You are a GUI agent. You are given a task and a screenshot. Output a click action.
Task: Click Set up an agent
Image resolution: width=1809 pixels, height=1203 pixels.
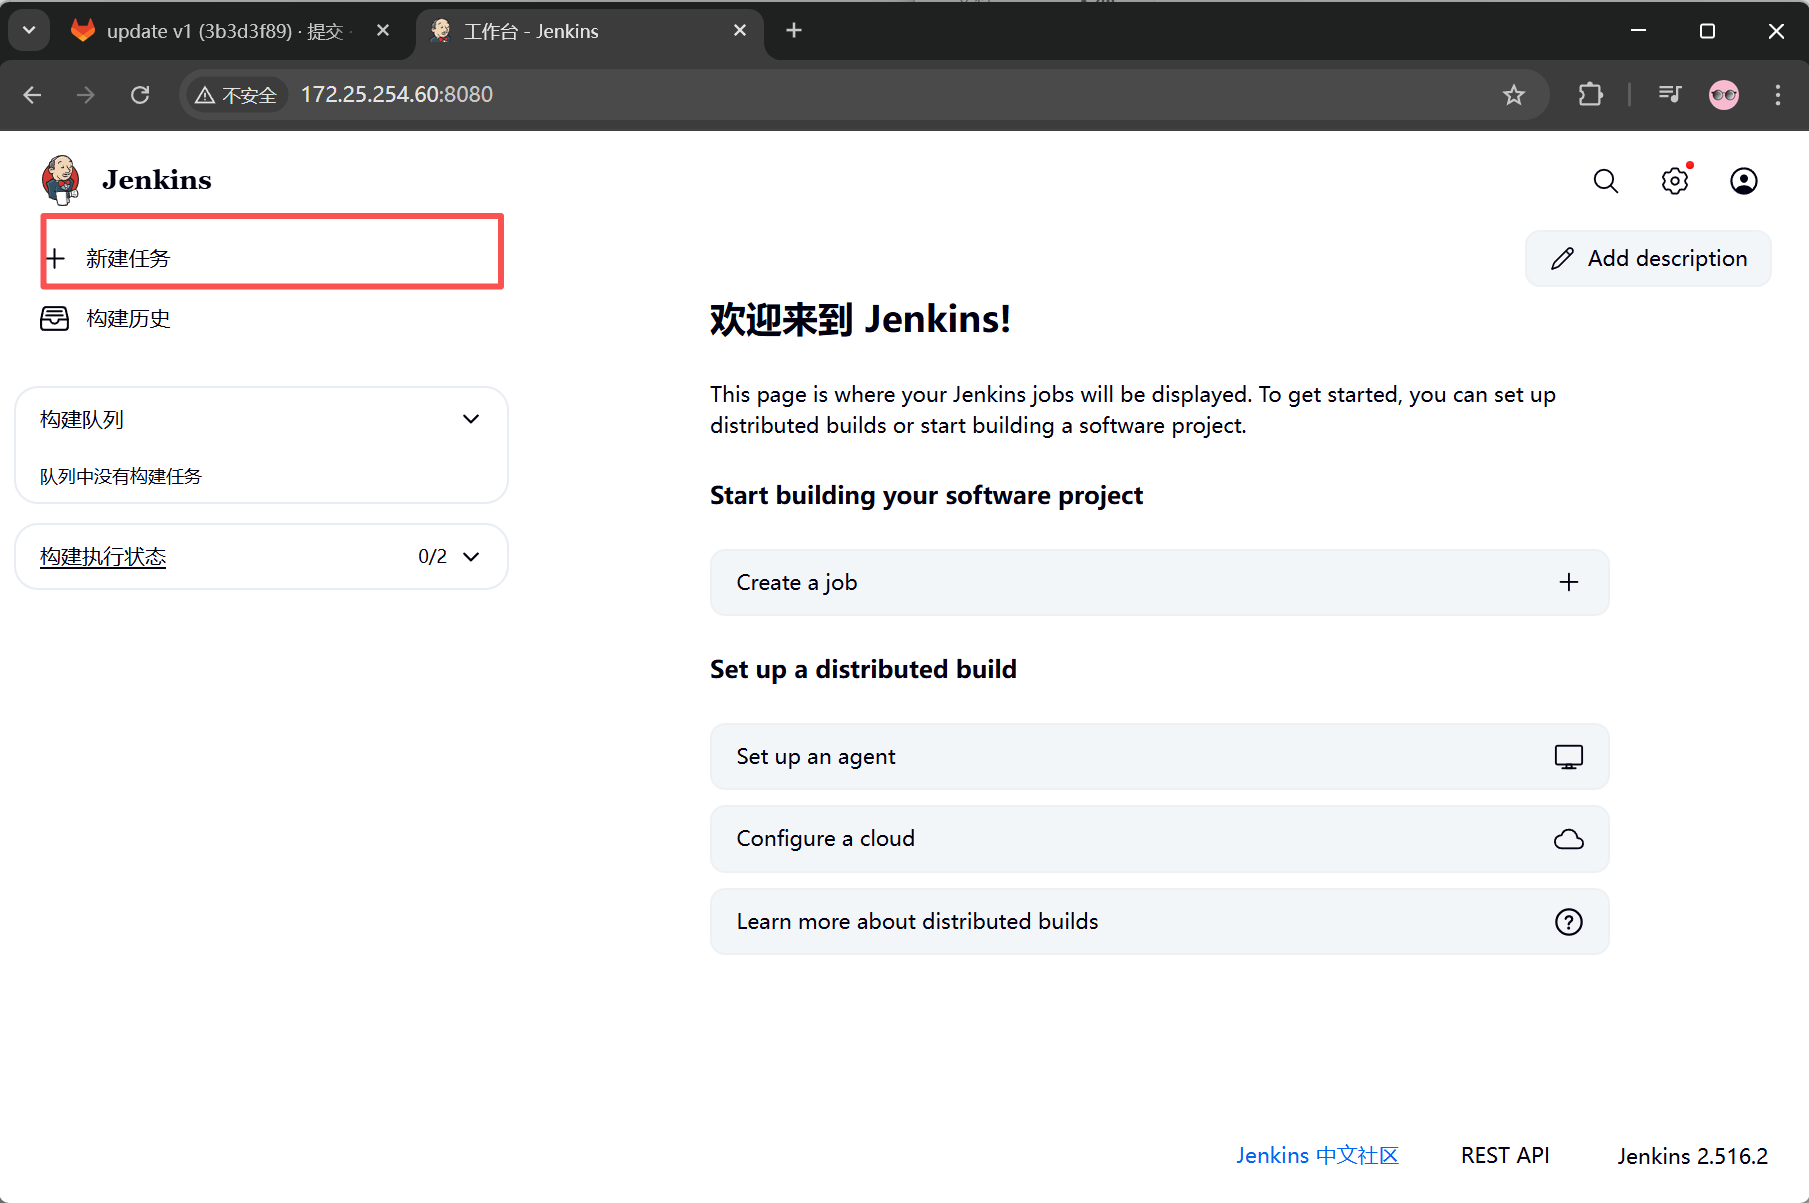click(1159, 757)
